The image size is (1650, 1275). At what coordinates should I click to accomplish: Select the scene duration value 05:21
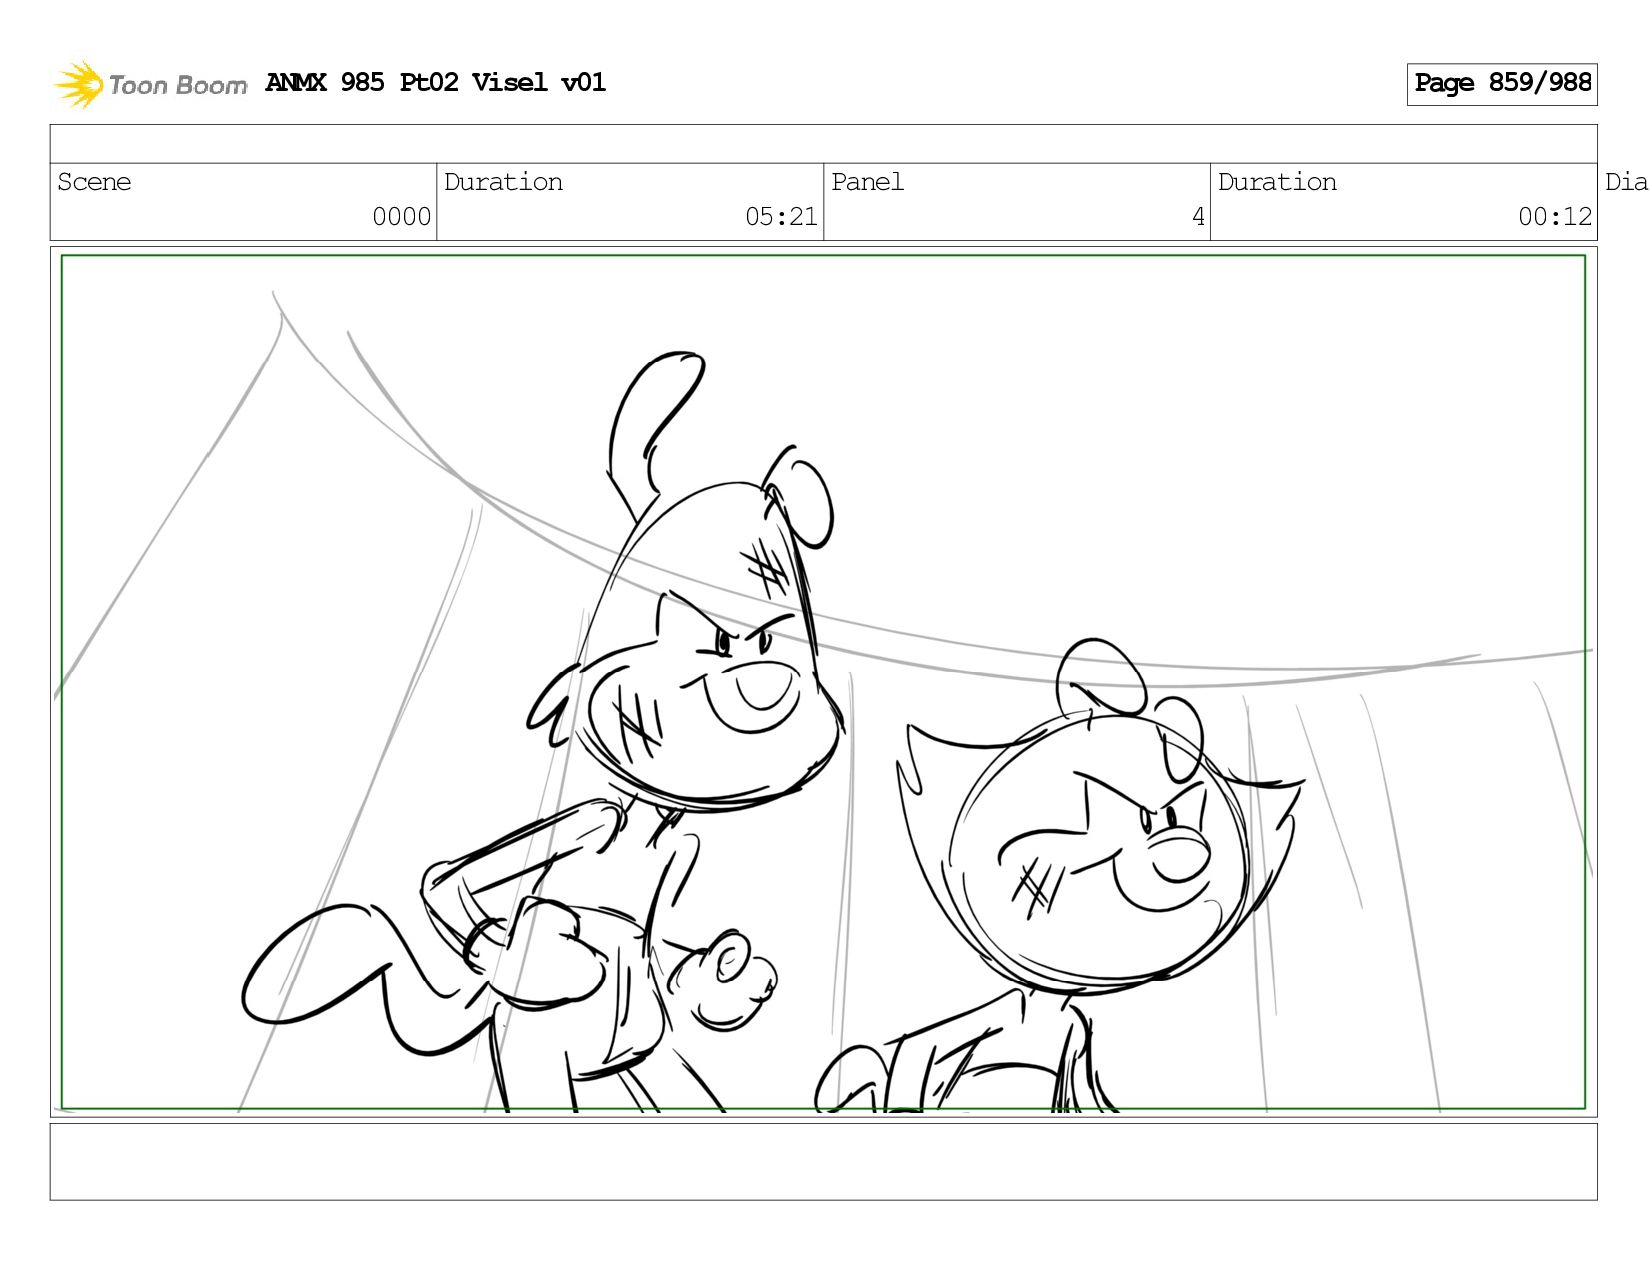781,217
